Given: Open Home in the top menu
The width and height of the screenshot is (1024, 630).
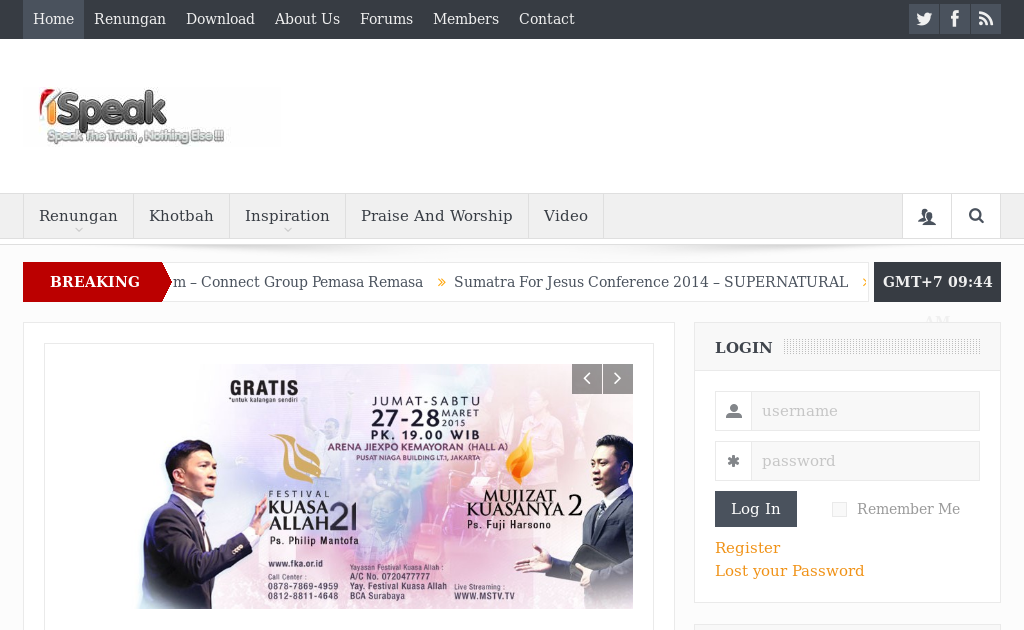Looking at the screenshot, I should [x=54, y=19].
